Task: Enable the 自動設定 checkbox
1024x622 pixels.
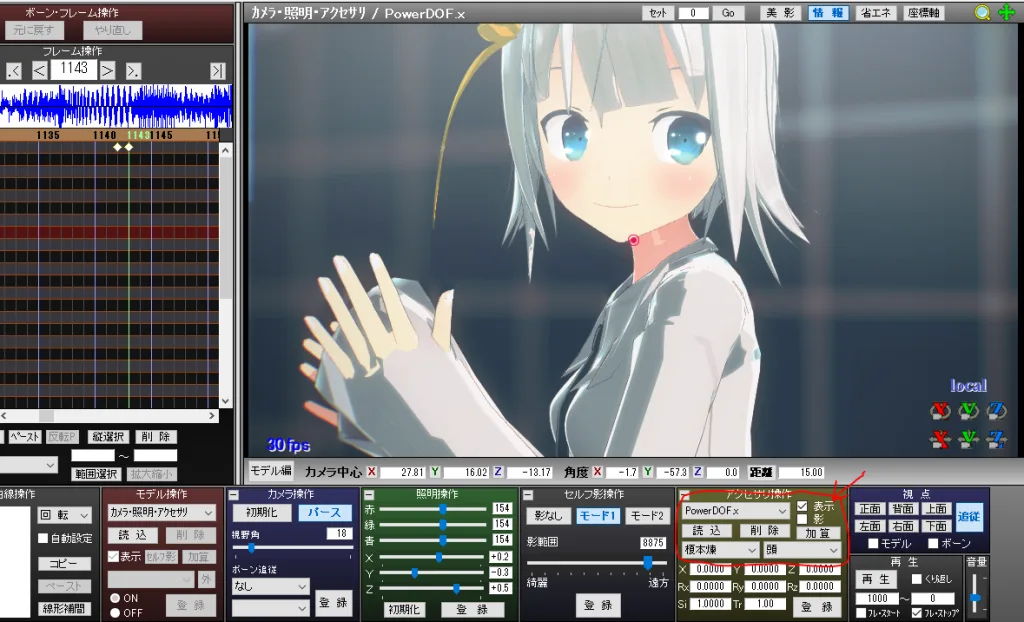Action: (42, 538)
